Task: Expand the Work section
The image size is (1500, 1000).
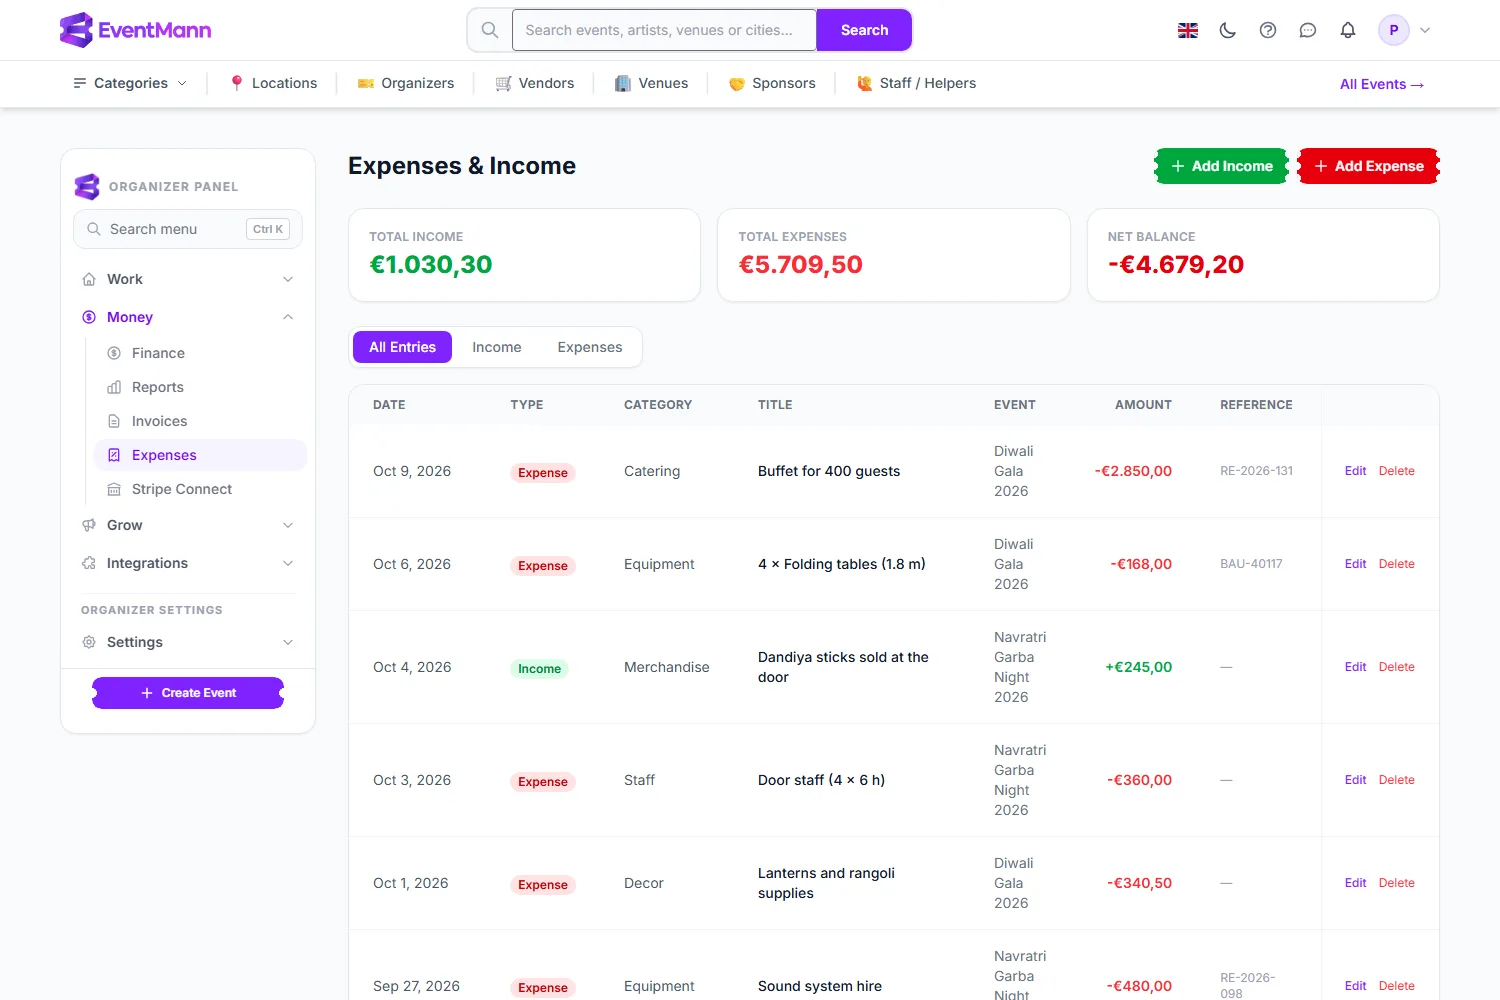Action: pyautogui.click(x=188, y=279)
